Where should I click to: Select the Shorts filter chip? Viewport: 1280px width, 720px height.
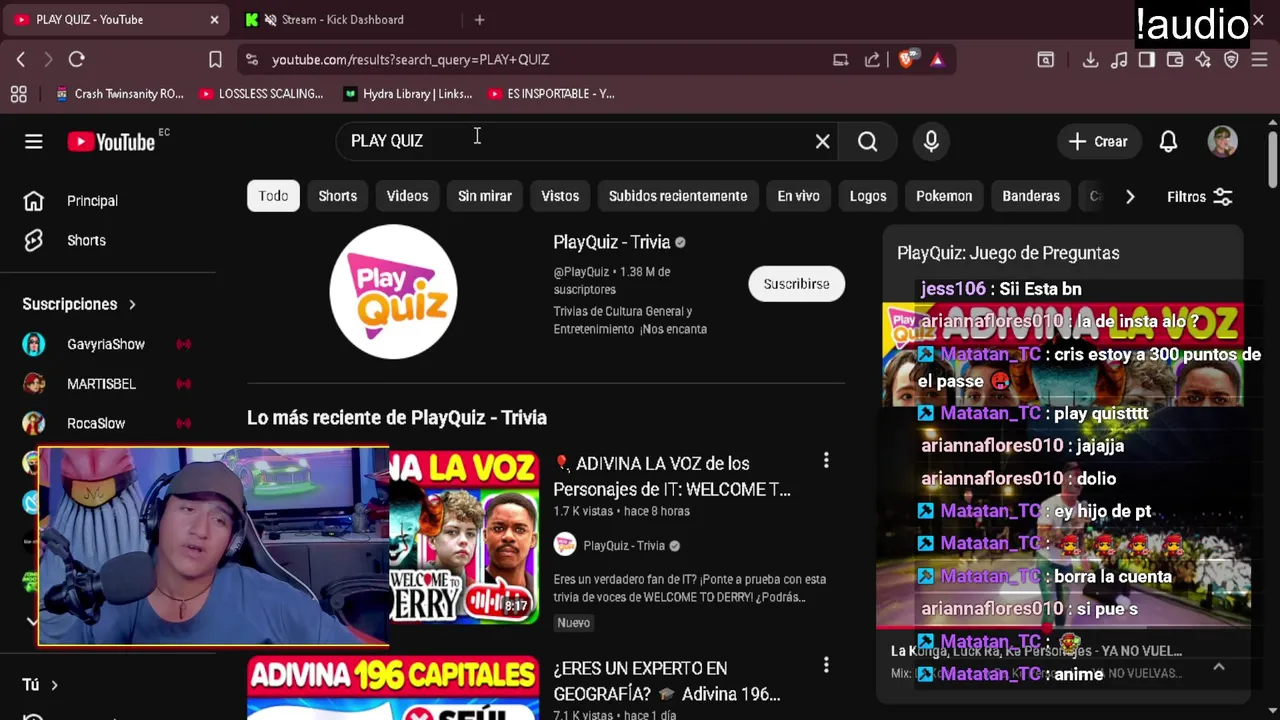click(338, 196)
